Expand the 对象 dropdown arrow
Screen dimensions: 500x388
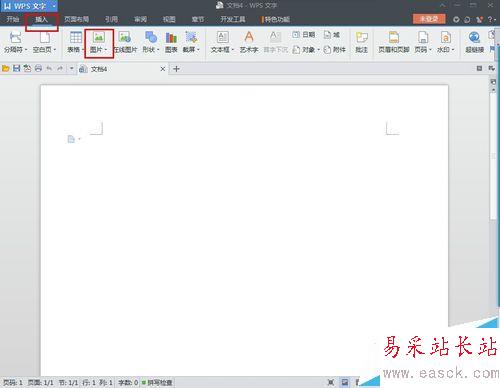(x=318, y=50)
